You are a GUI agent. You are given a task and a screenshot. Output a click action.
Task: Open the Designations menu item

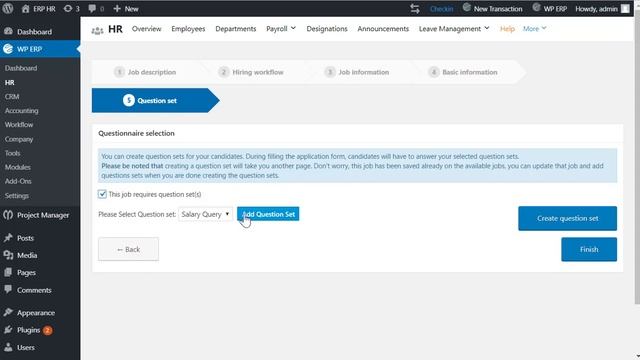[x=327, y=29]
